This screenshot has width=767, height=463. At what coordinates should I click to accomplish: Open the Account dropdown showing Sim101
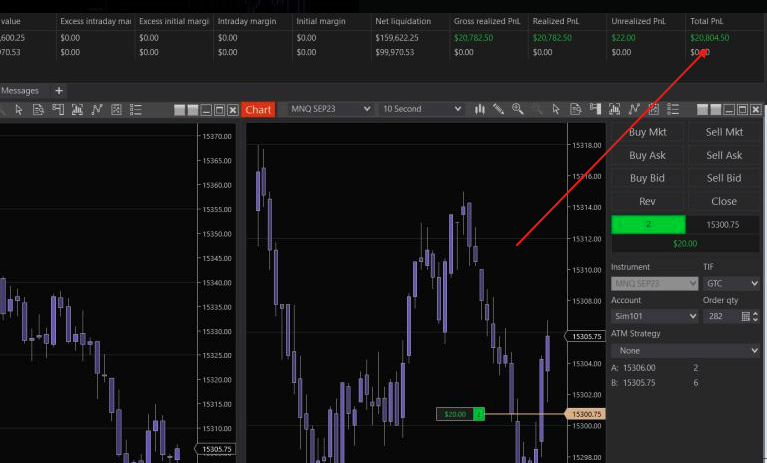pos(654,316)
